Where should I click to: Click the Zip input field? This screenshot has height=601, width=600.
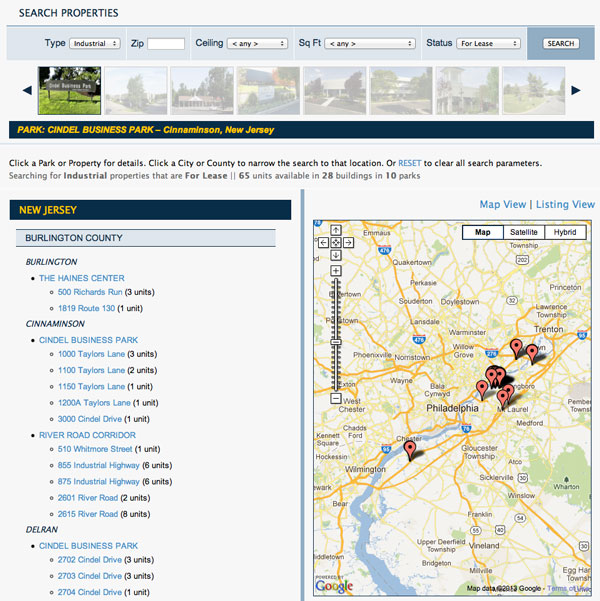pos(166,44)
